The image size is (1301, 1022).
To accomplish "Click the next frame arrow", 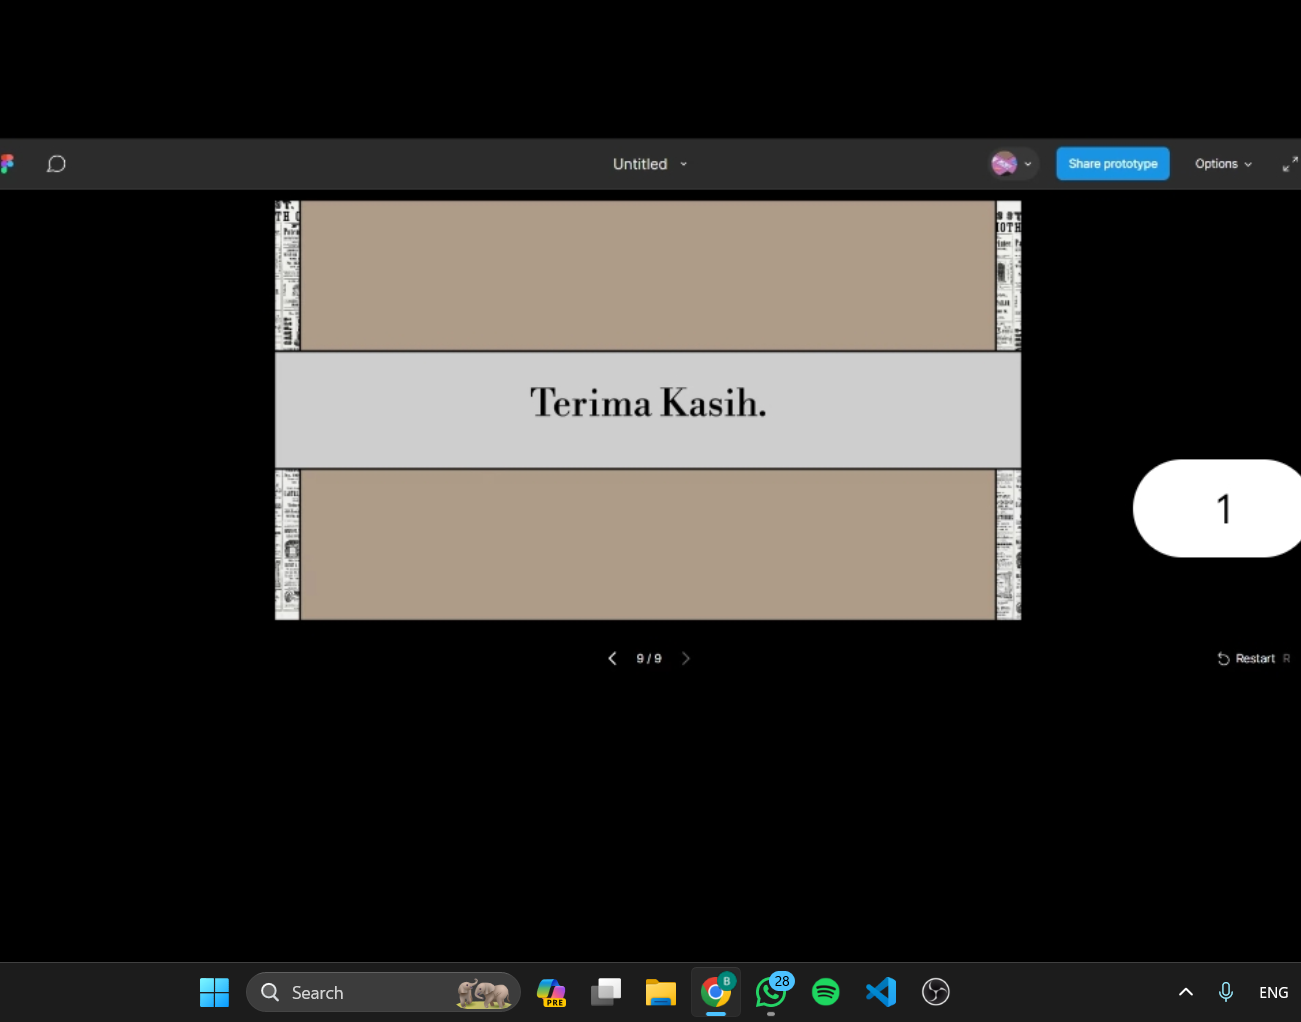I will click(x=686, y=658).
